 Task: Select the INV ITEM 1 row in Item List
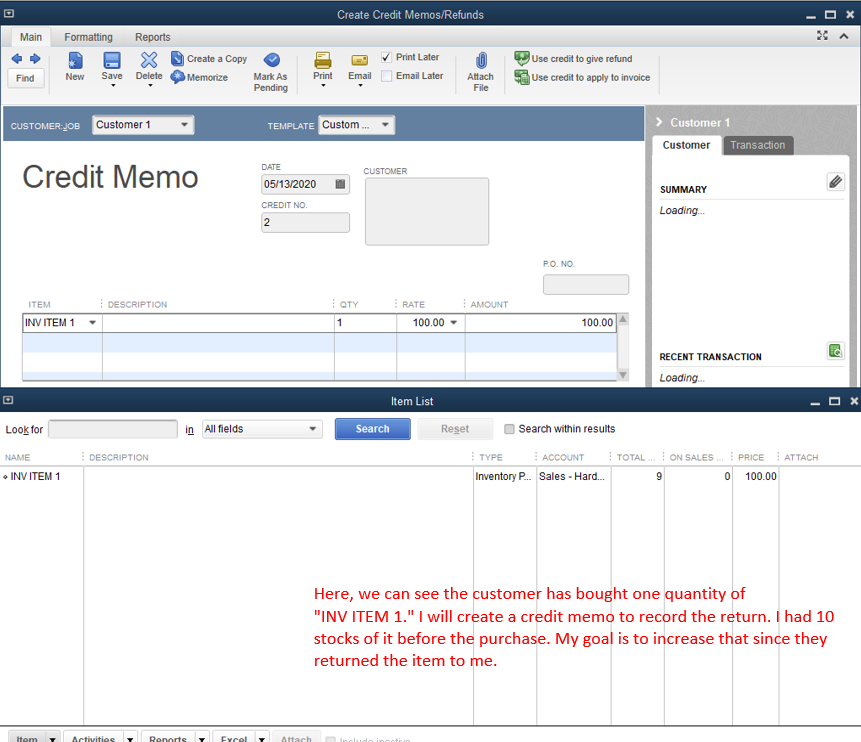tap(430, 476)
